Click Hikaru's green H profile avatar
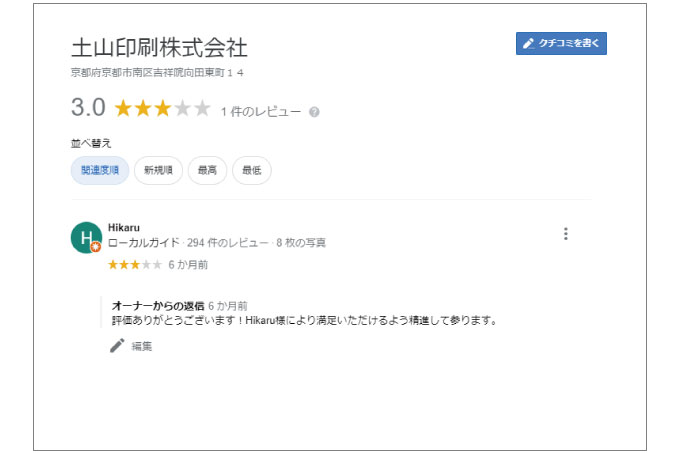The image size is (680, 453). click(86, 238)
